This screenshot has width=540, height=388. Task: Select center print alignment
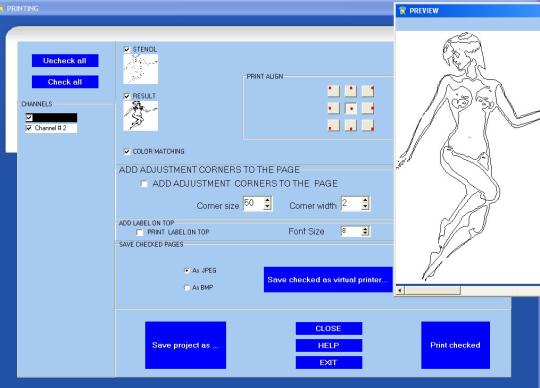tap(351, 108)
